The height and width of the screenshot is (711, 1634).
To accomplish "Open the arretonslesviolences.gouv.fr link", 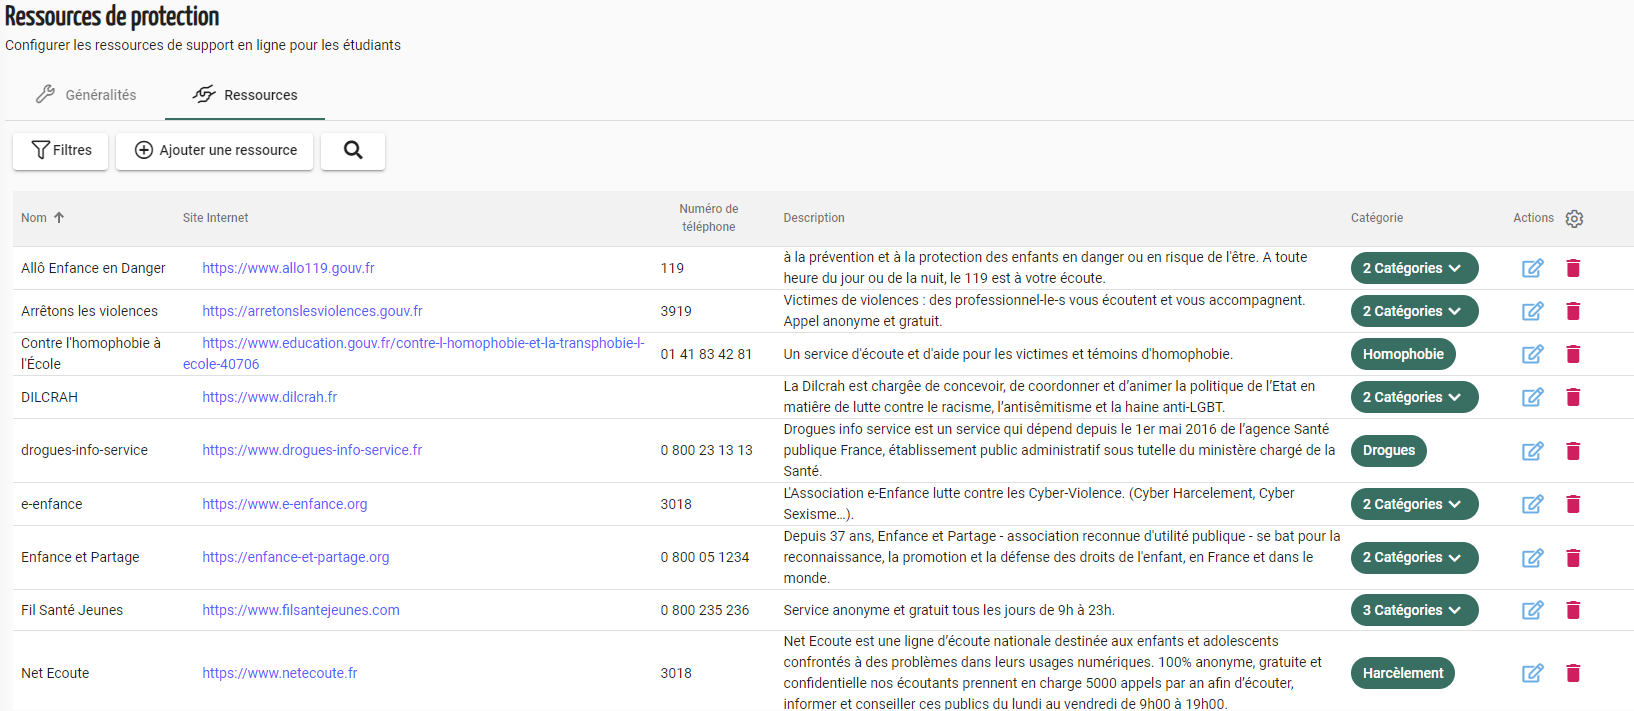I will point(312,311).
